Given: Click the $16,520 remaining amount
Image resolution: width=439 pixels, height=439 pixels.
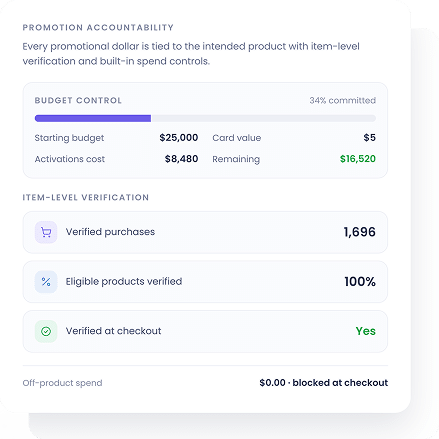Looking at the screenshot, I should pyautogui.click(x=358, y=159).
